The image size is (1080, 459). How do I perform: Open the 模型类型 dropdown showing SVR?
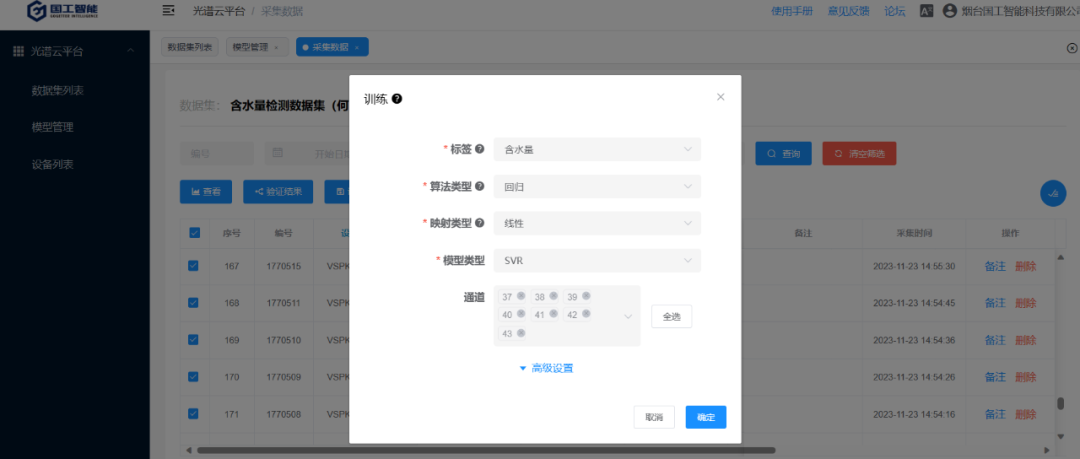597,260
